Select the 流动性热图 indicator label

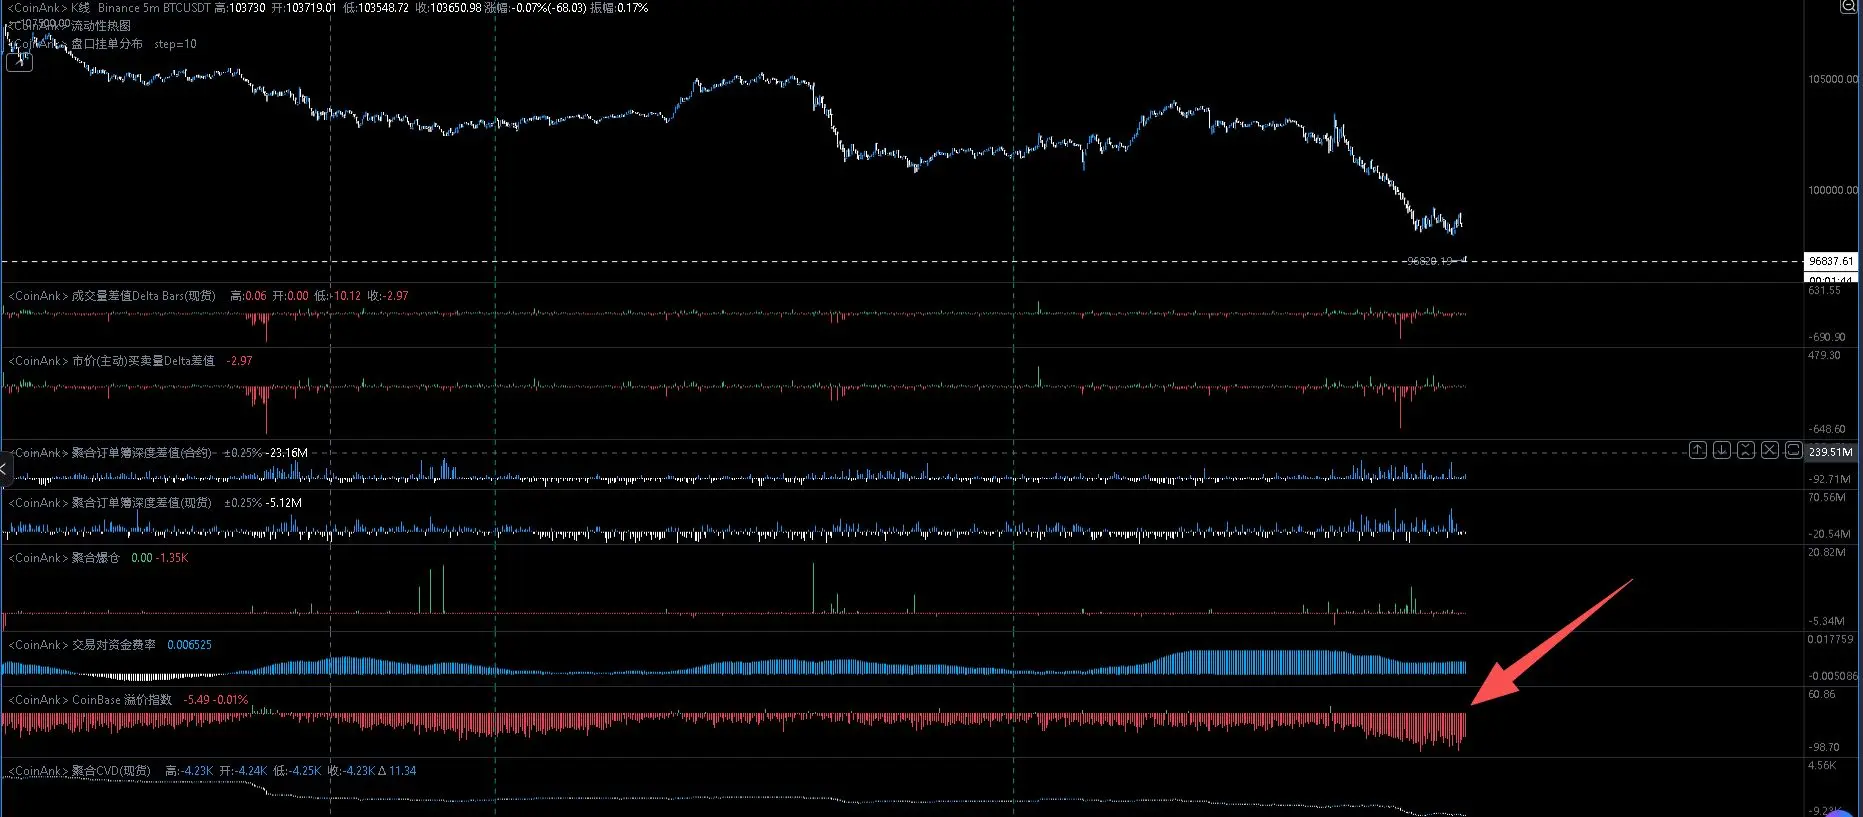coord(100,26)
